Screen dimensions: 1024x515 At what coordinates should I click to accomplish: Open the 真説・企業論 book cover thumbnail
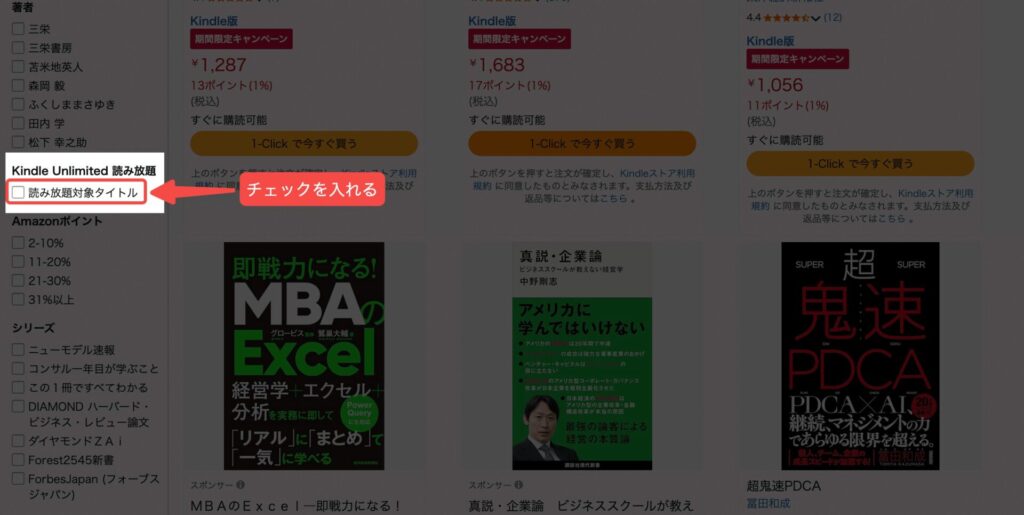[582, 356]
